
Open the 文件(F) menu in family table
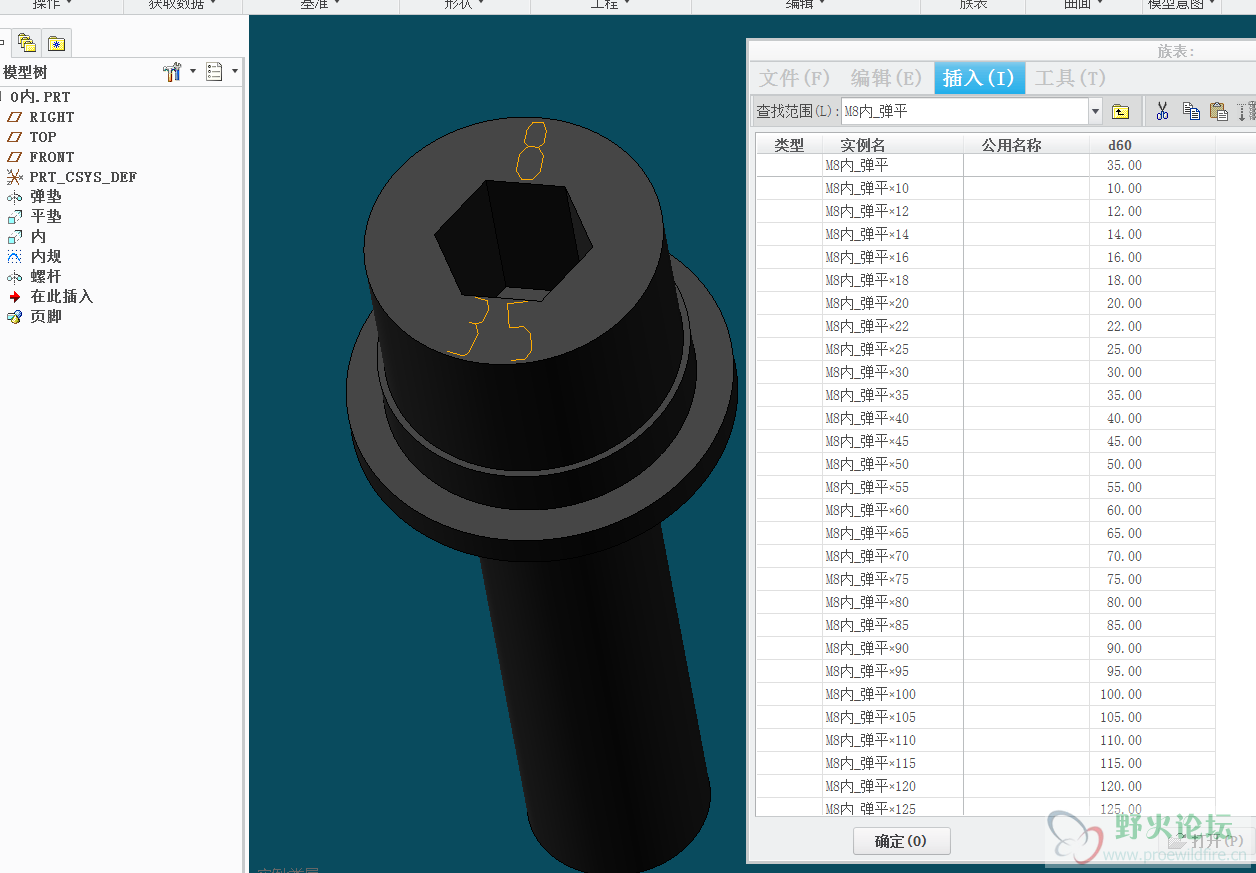coord(795,78)
